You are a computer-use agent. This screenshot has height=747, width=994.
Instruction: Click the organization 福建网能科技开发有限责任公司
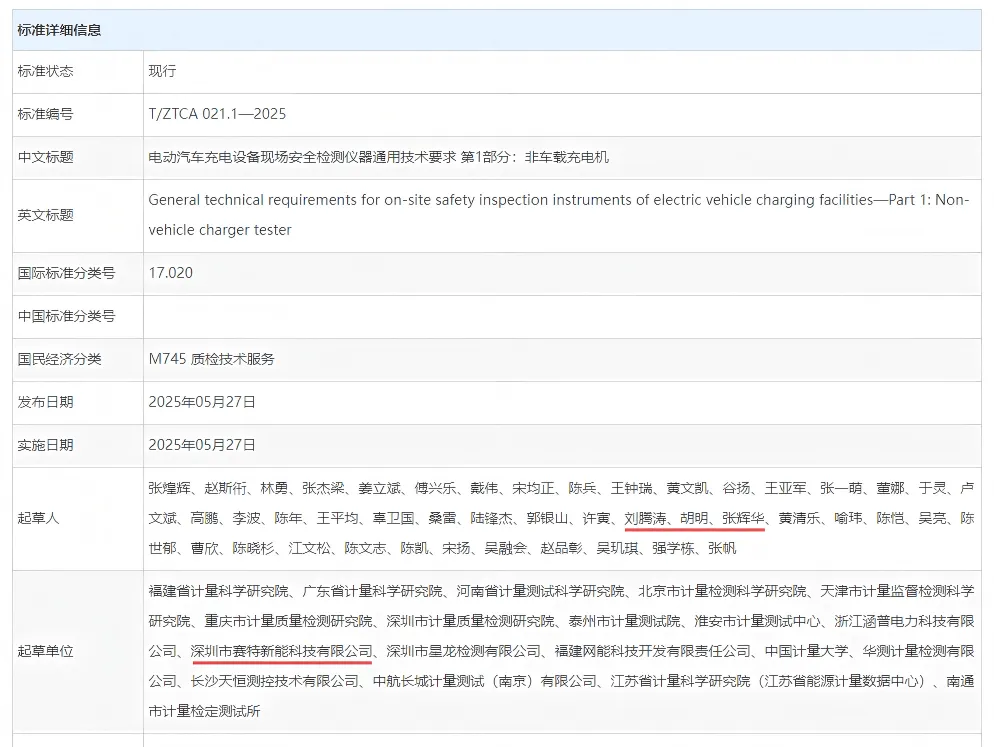point(652,651)
